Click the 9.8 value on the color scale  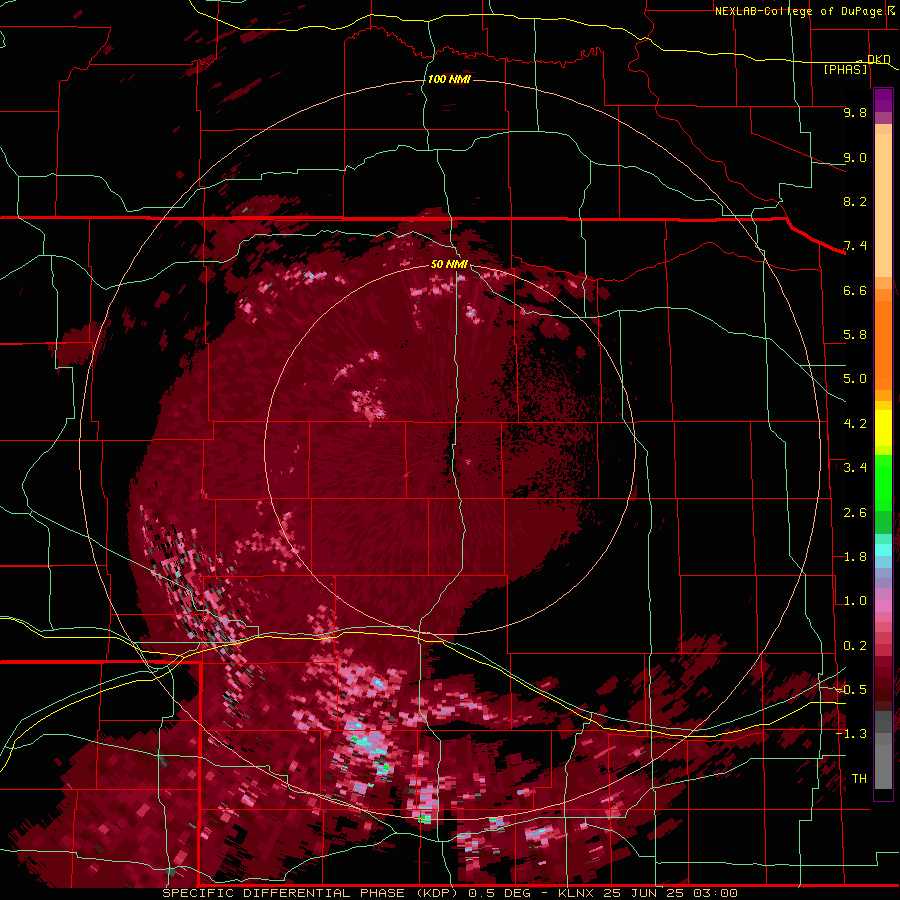pyautogui.click(x=854, y=112)
